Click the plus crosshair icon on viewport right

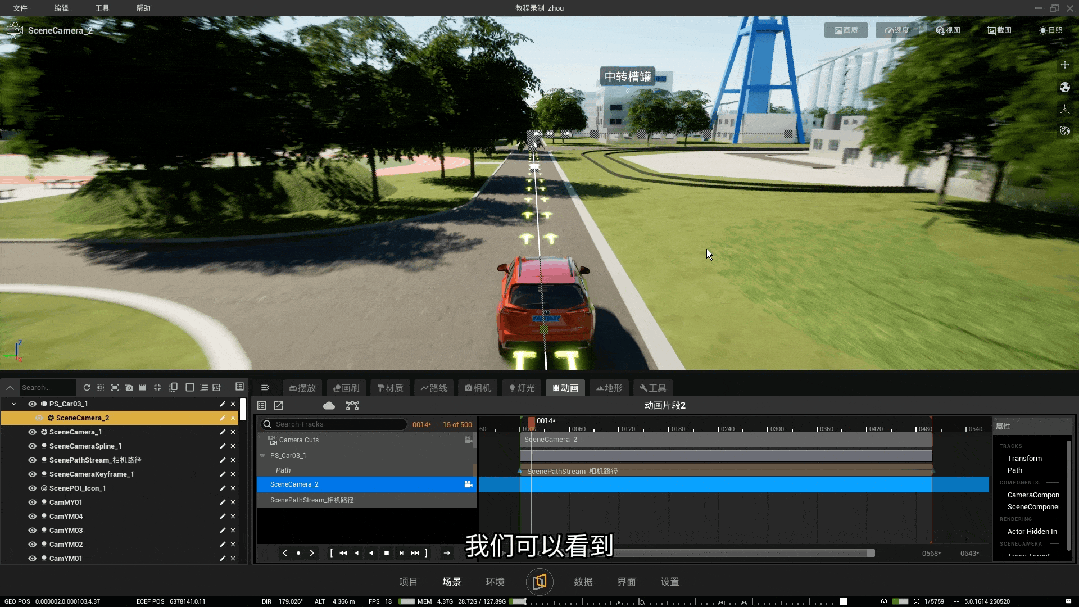coord(1065,65)
